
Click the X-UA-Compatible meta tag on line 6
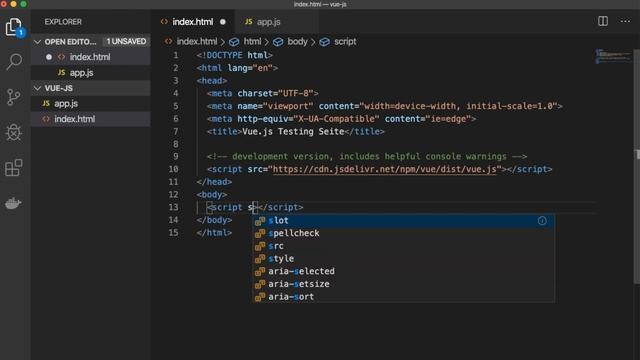pos(341,119)
